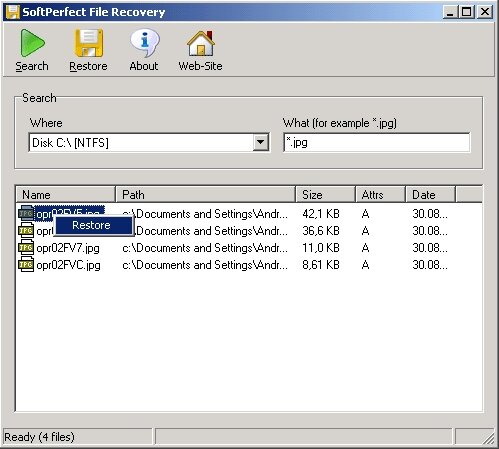Select the JPG icon of opr02FV7.jpg
Image resolution: width=499 pixels, height=449 pixels.
(26, 248)
